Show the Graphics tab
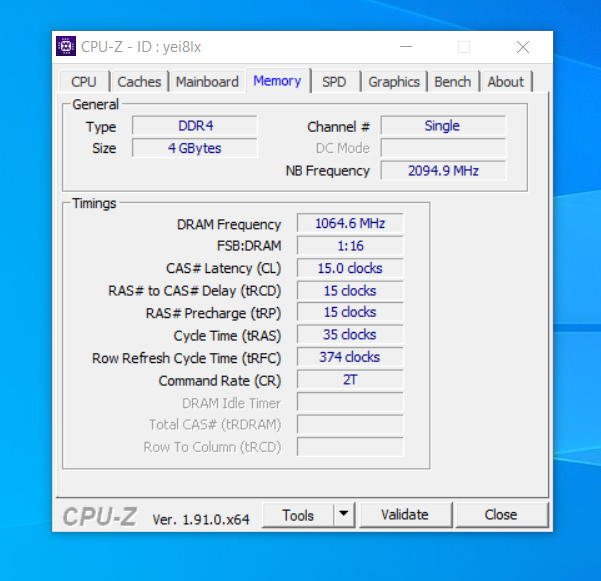This screenshot has width=601, height=581. pos(394,82)
